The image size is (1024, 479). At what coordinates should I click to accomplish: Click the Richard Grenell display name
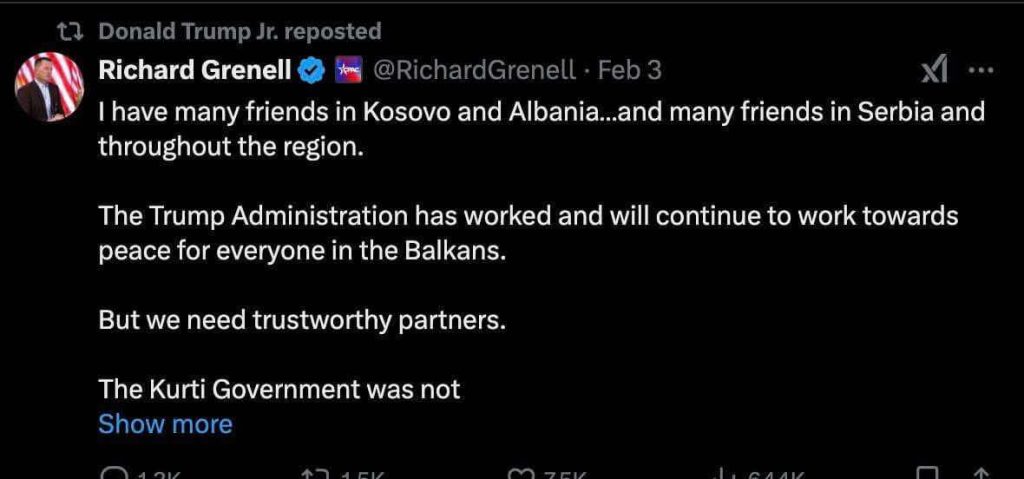[x=195, y=70]
